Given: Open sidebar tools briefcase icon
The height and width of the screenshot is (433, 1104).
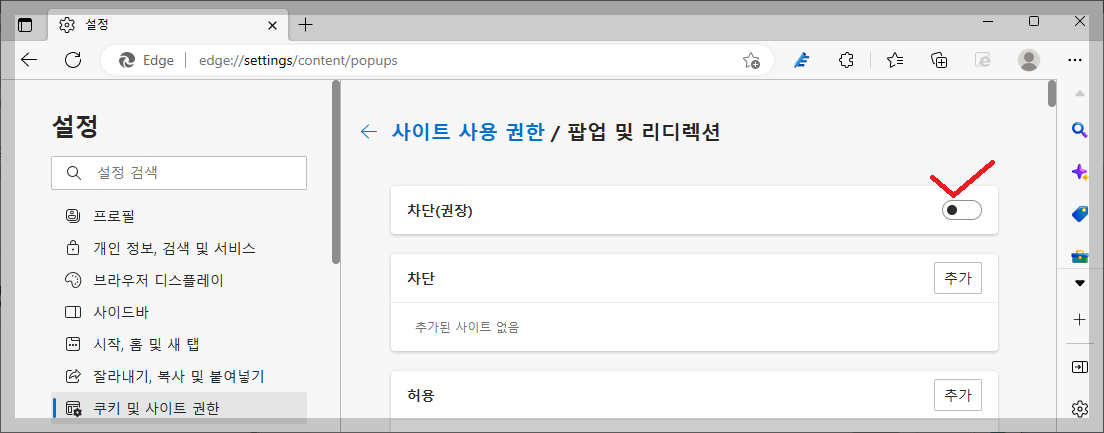Looking at the screenshot, I should tap(1079, 255).
